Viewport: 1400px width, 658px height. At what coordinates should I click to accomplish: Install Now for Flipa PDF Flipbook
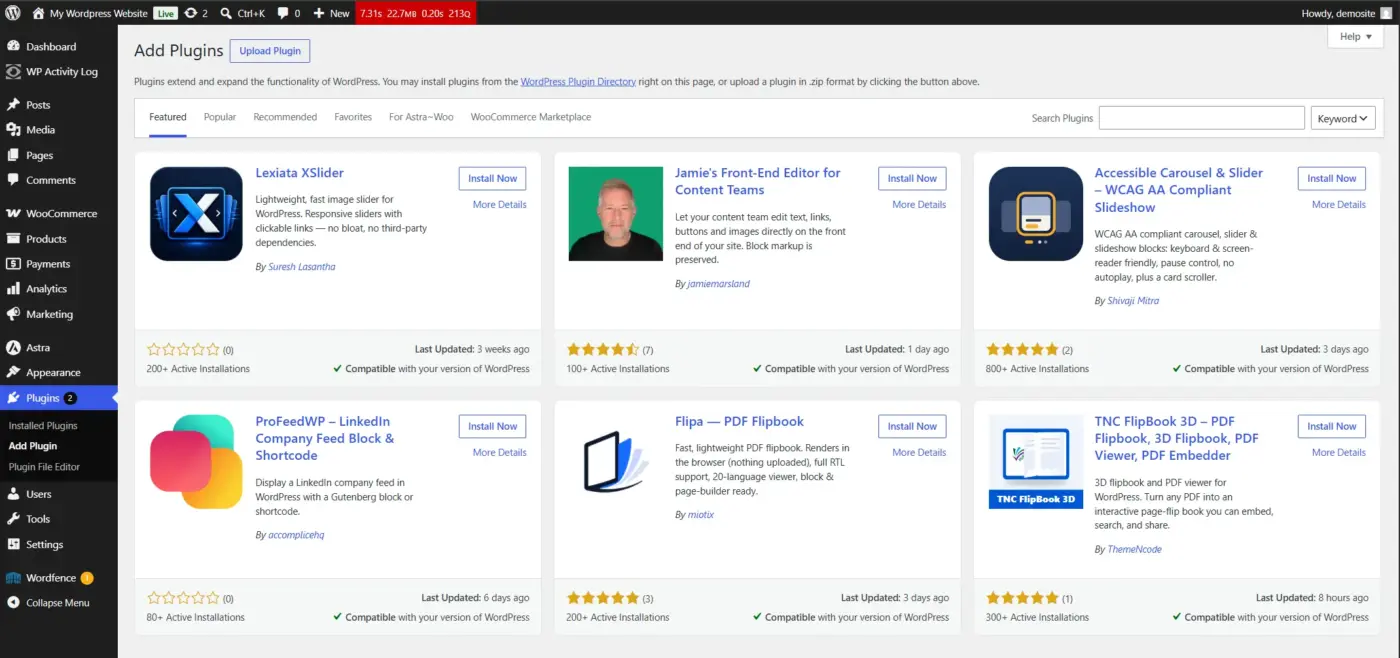coord(912,426)
